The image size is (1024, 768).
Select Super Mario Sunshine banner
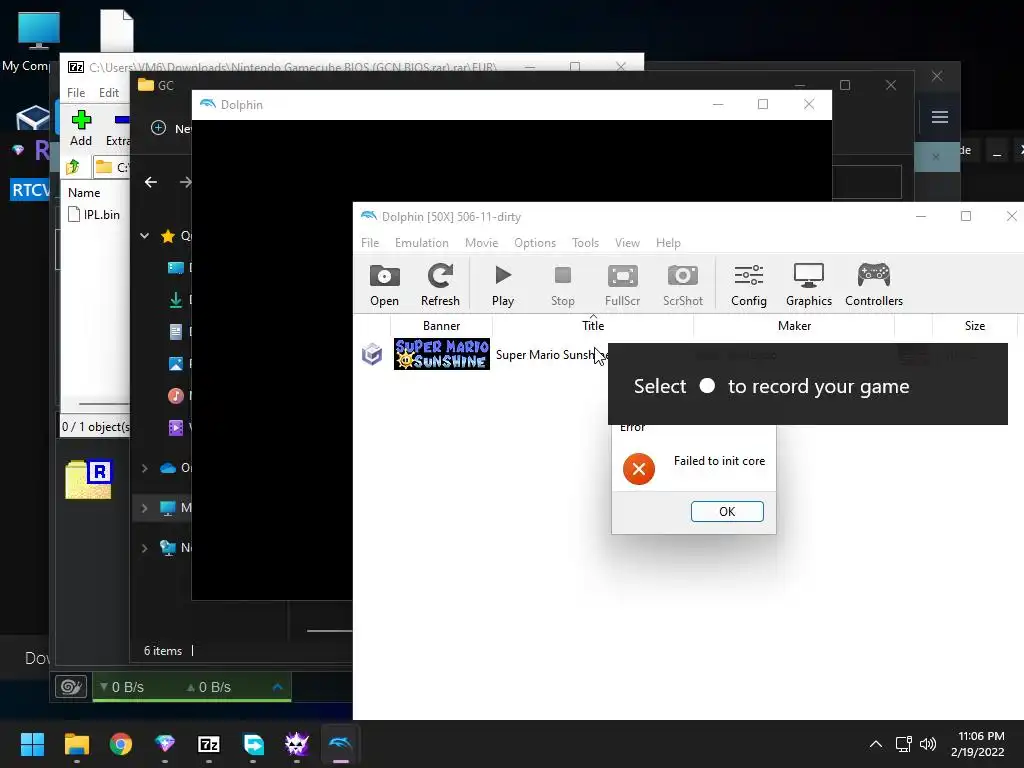(441, 354)
